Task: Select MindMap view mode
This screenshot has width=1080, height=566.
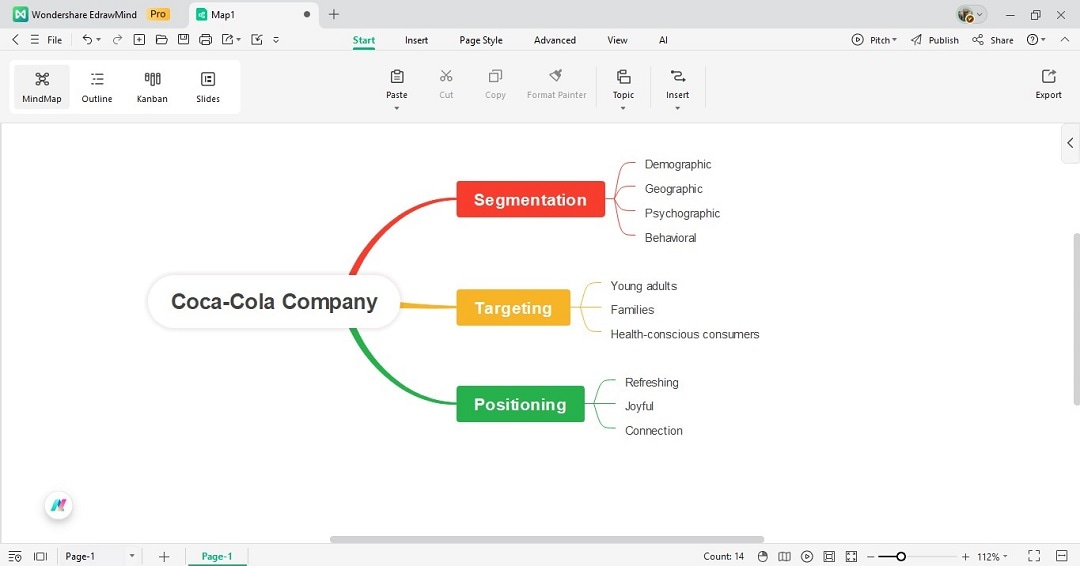Action: [x=42, y=87]
